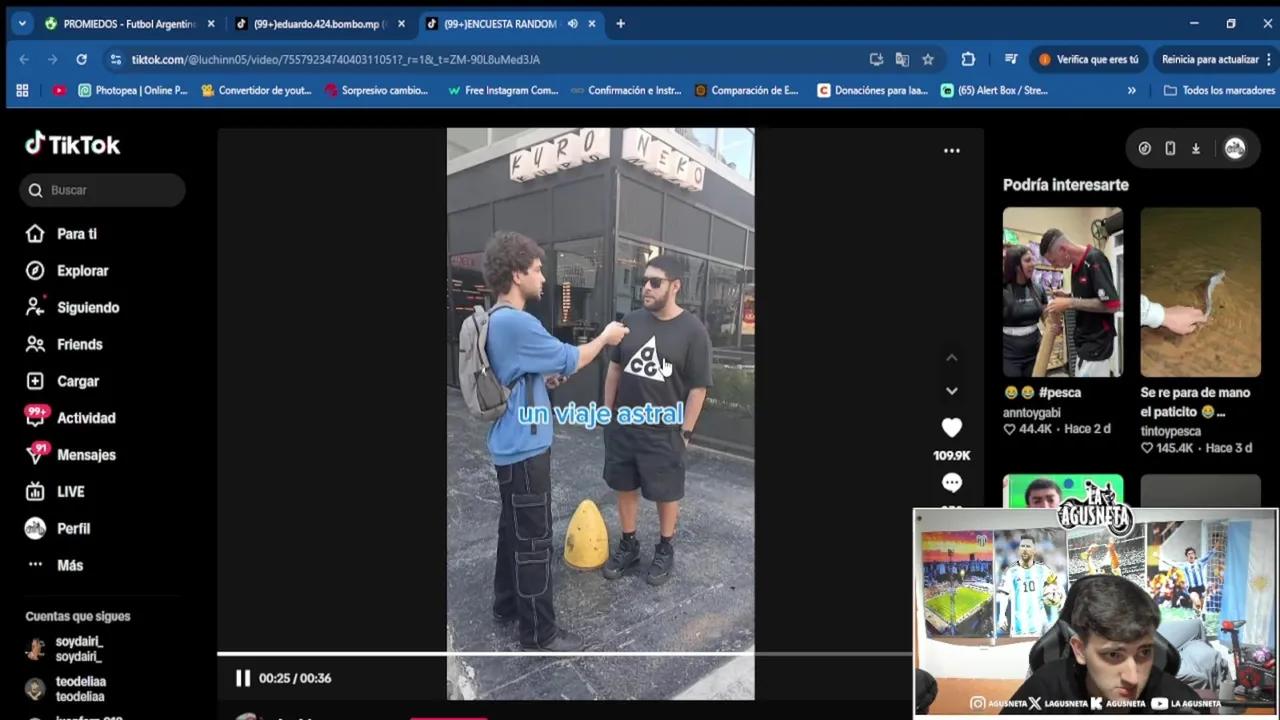Click Reinicia para actualizar button
The width and height of the screenshot is (1280, 720).
pos(1209,60)
